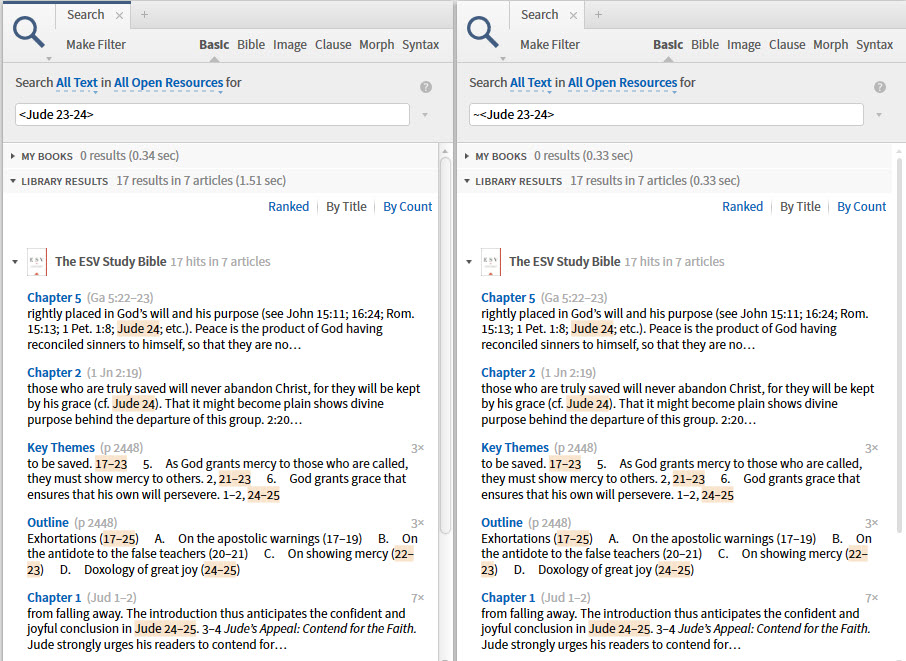Sort results By Count in left panel

click(x=407, y=206)
